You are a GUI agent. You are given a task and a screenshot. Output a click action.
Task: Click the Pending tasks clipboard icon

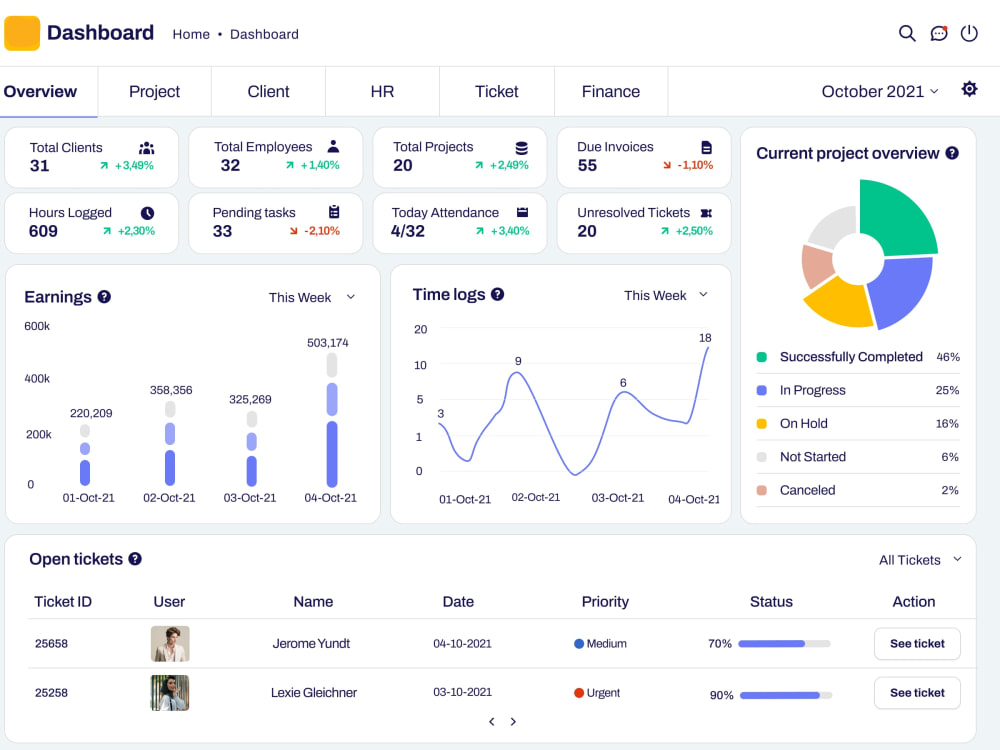point(334,212)
